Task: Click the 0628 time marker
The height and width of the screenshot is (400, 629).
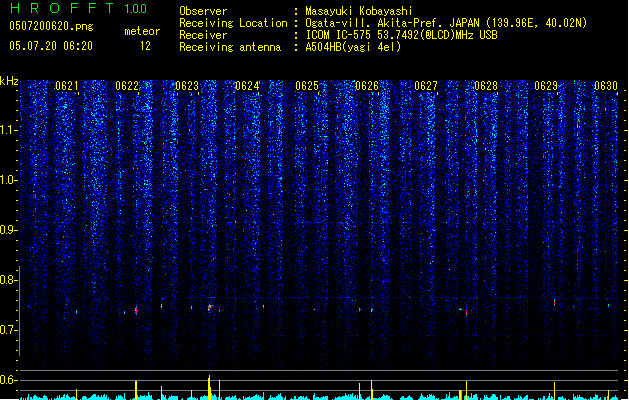Action: point(486,86)
